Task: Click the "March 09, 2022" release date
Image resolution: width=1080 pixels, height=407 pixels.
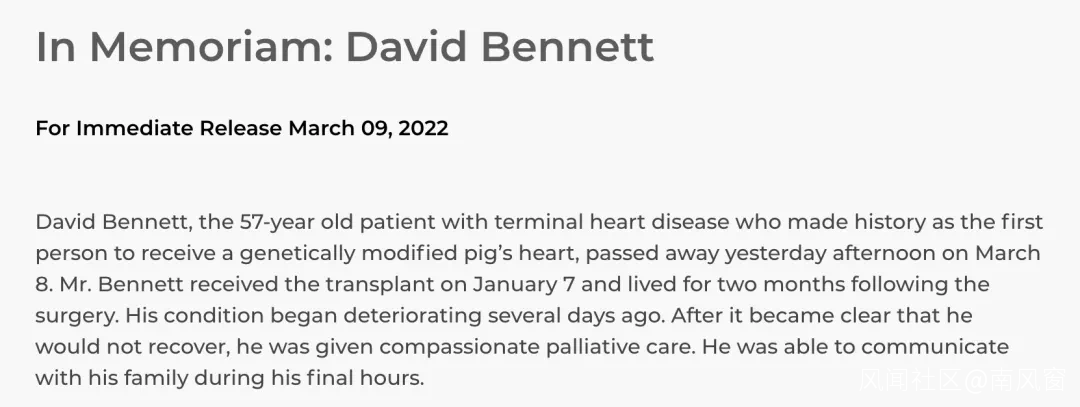Action: [368, 129]
